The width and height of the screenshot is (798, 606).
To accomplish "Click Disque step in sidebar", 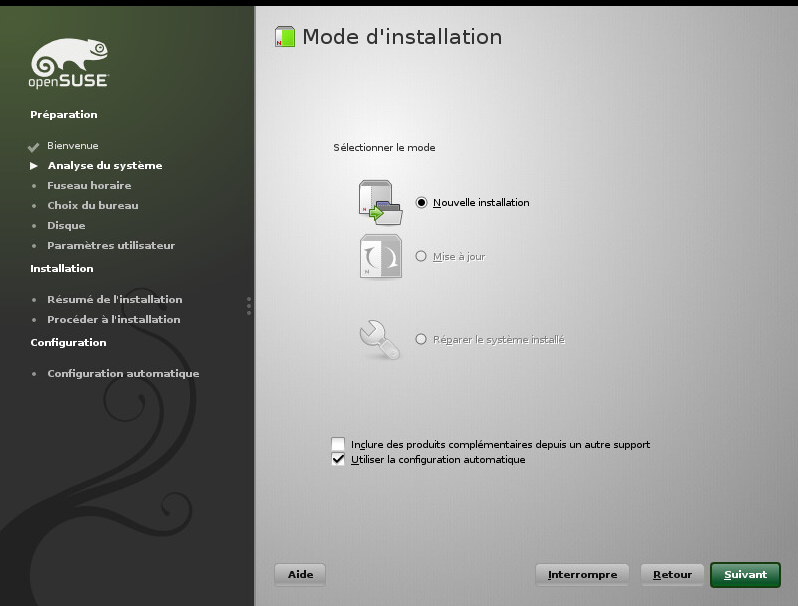I will pos(66,225).
